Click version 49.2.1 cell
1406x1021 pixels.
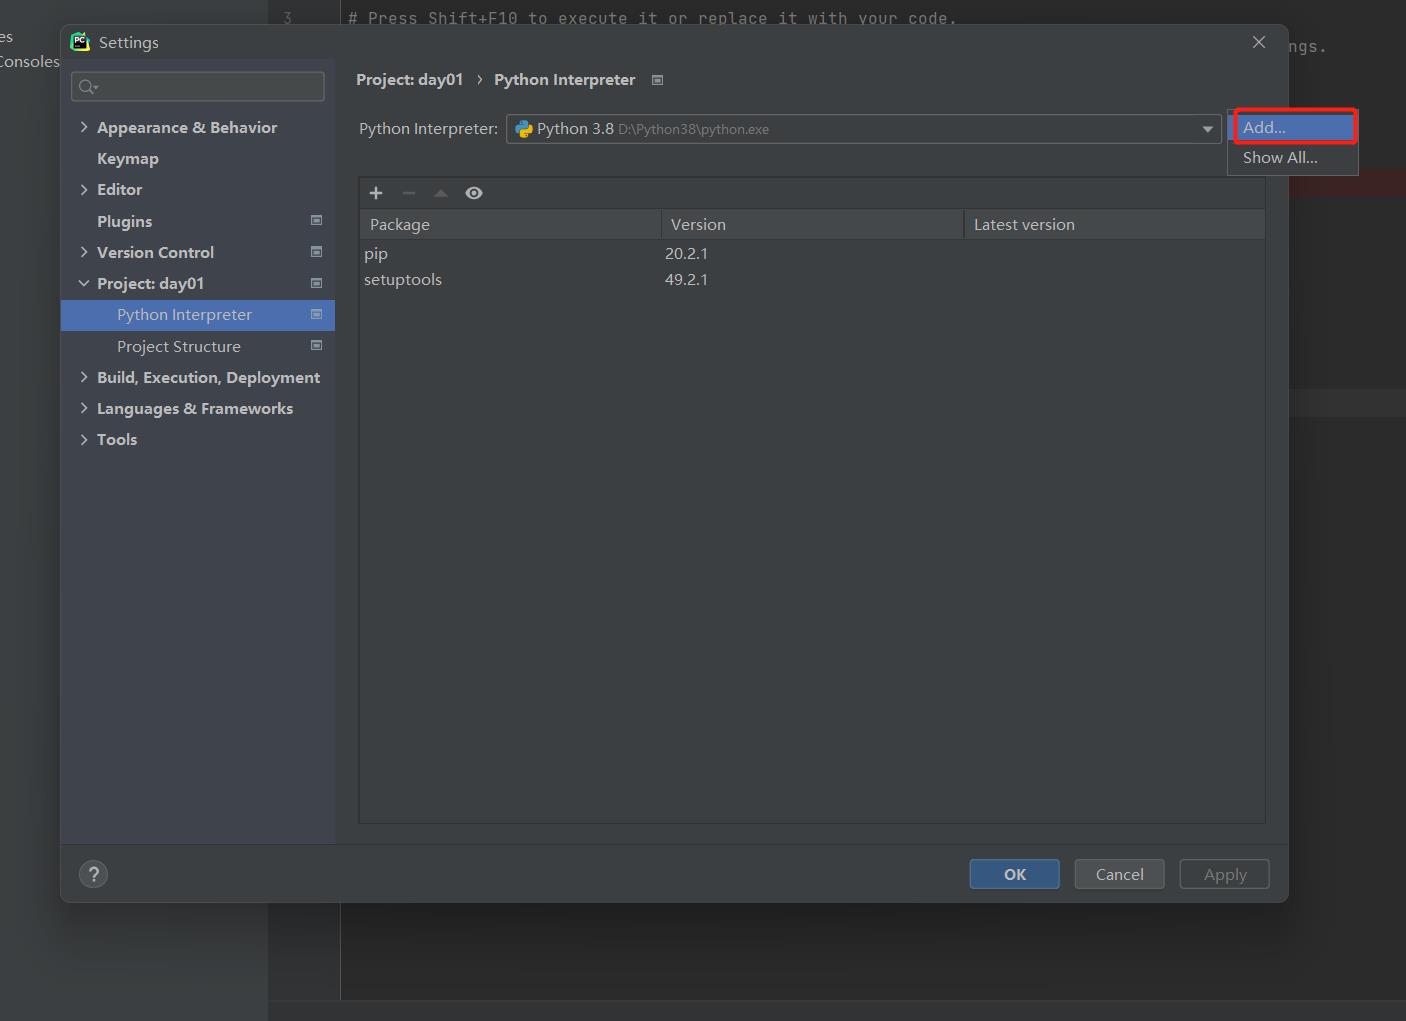686,279
